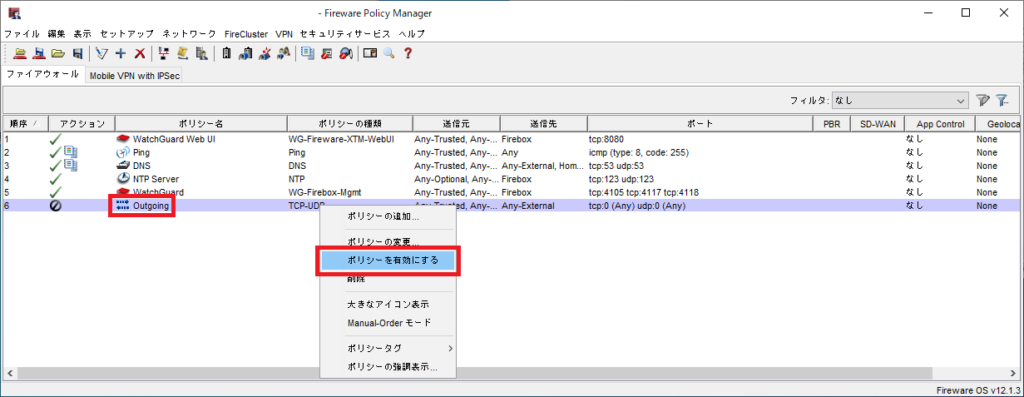Select the Ping policy name

(x=141, y=152)
